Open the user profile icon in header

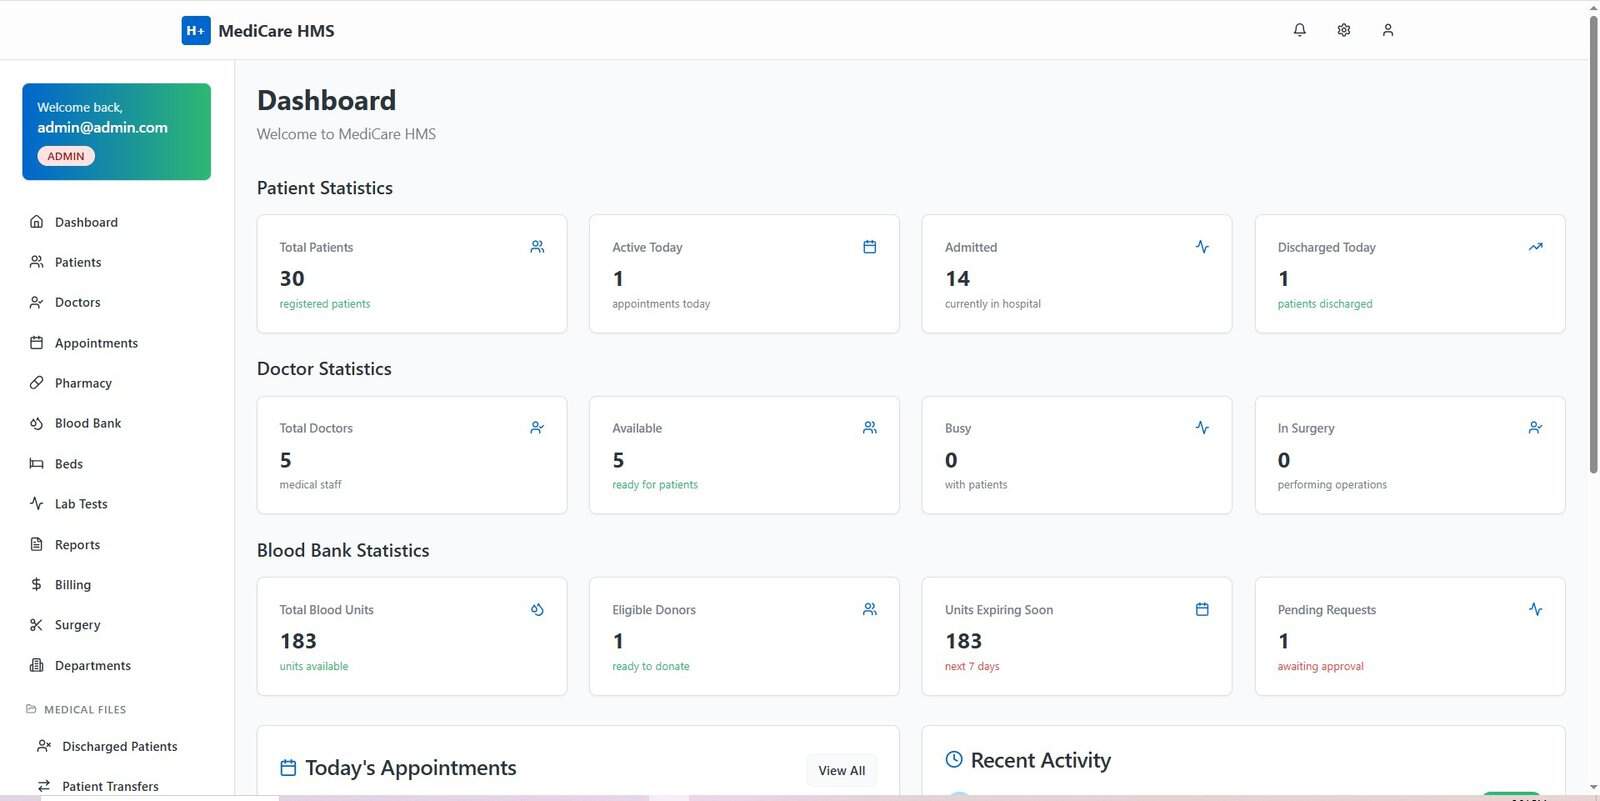click(x=1388, y=30)
